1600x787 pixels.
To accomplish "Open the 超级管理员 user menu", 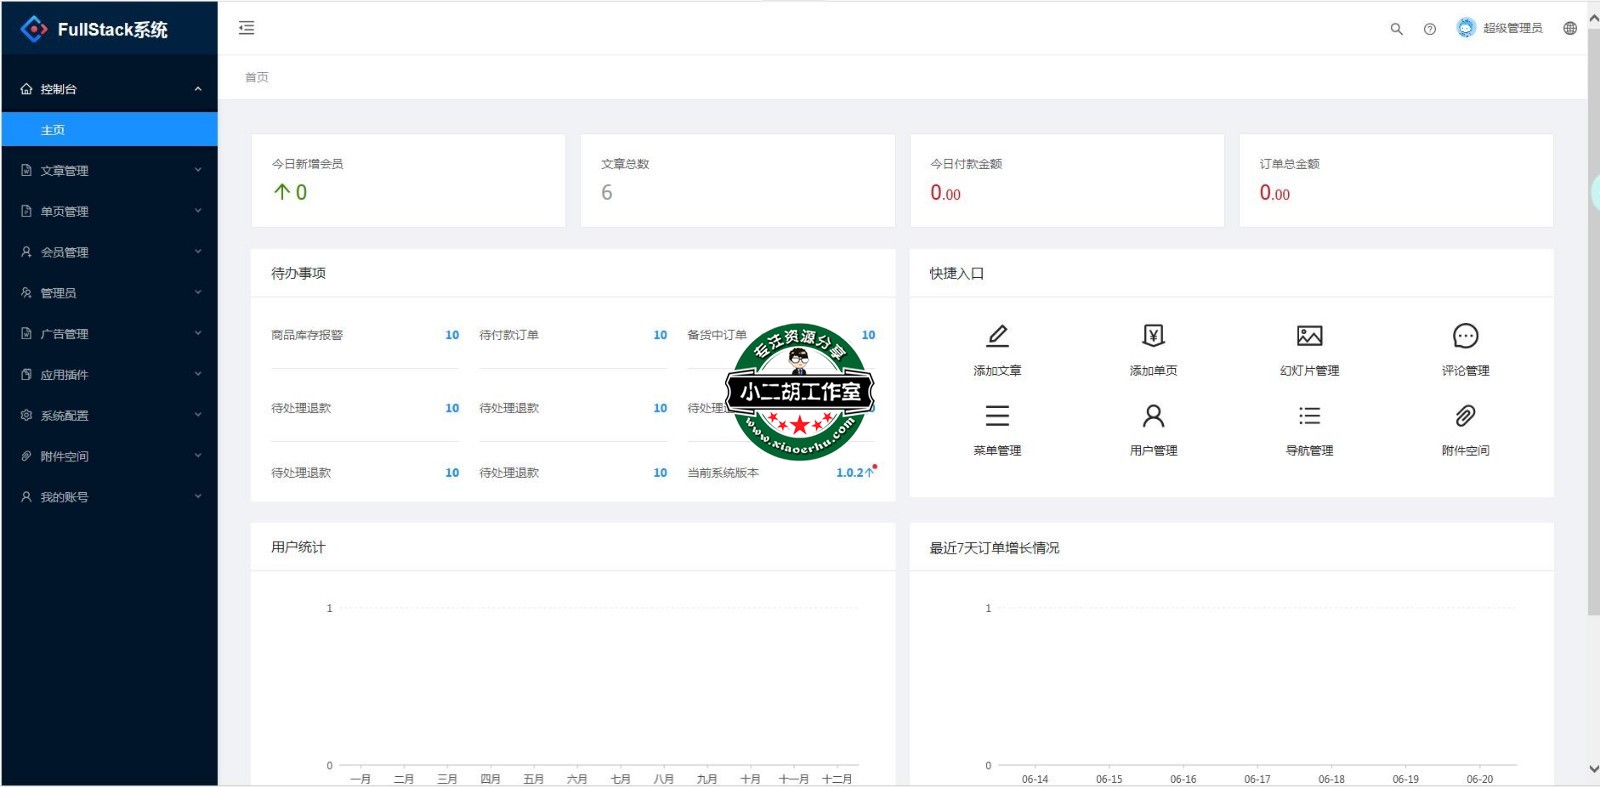I will 1500,28.
